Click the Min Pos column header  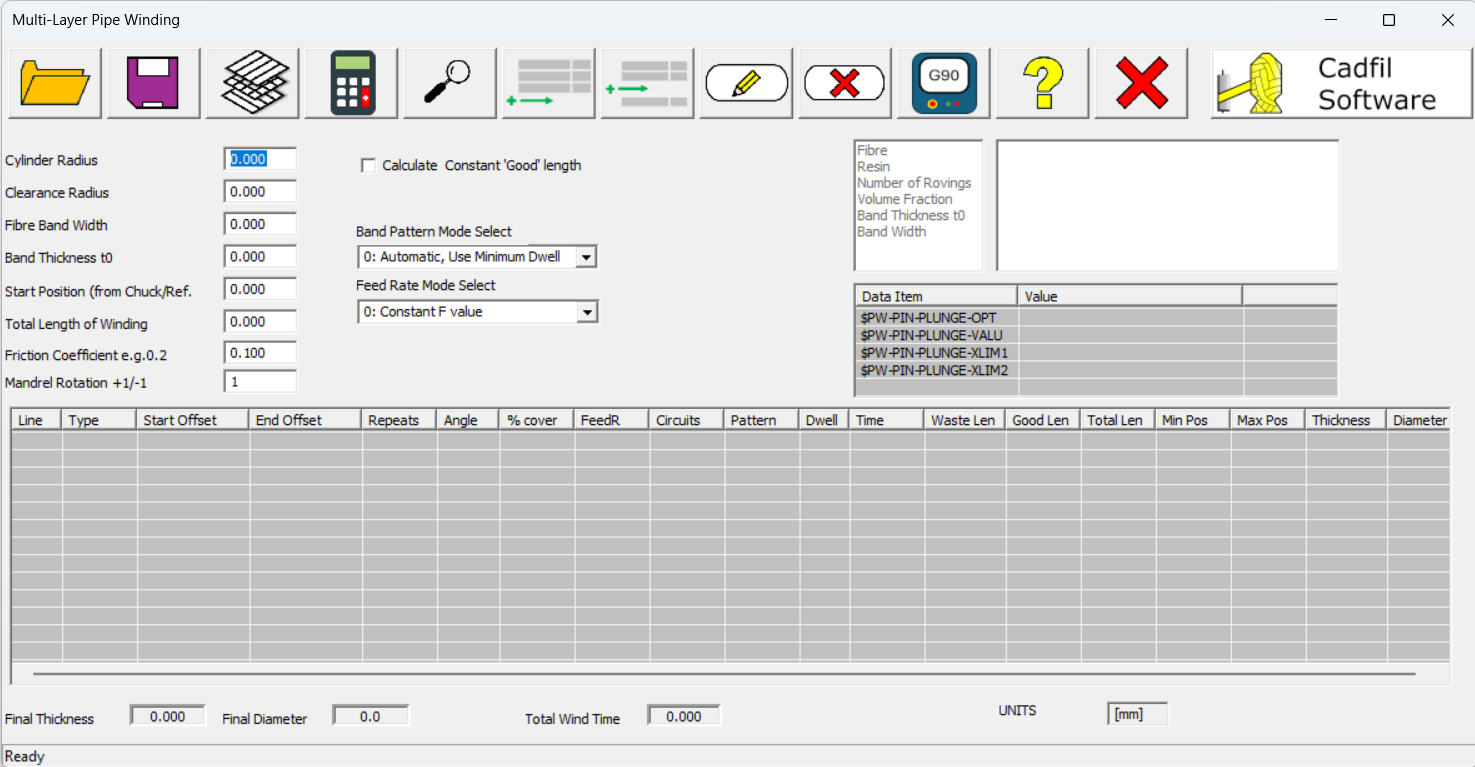tap(1193, 420)
